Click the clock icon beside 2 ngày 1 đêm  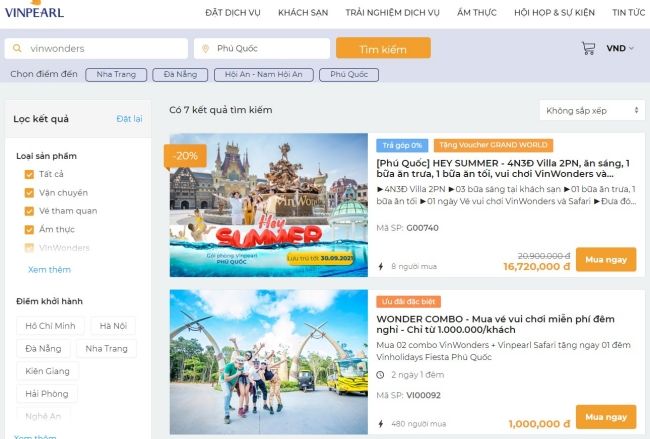(380, 375)
